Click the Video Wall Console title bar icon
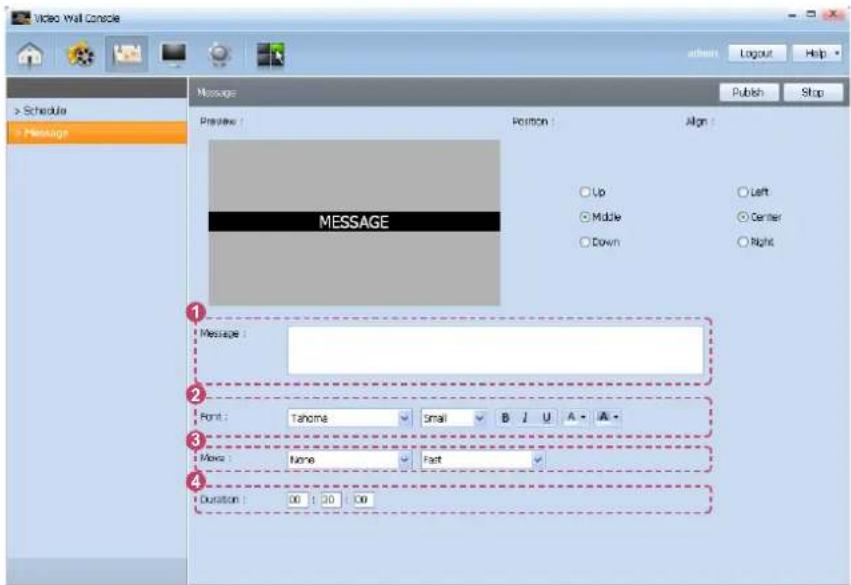The width and height of the screenshot is (851, 585). tap(21, 18)
